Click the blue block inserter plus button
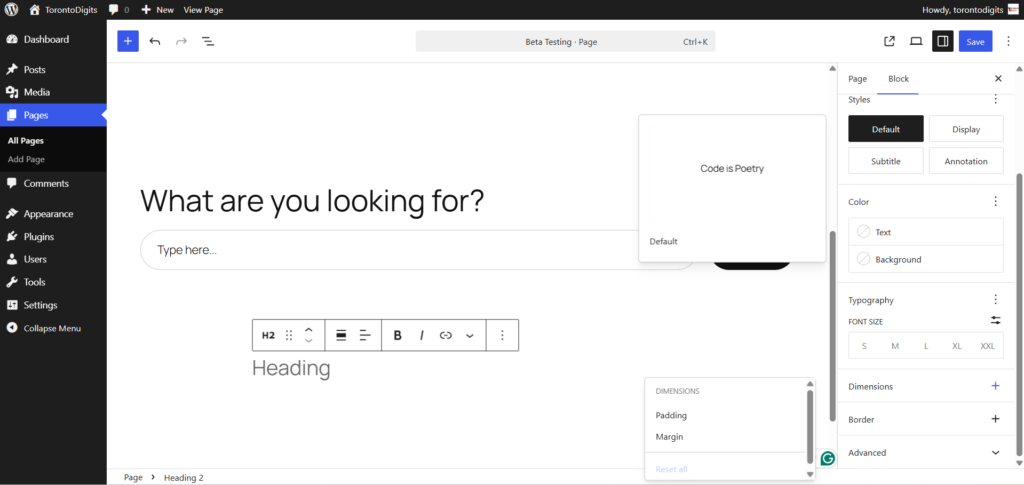The width and height of the screenshot is (1024, 485). (128, 41)
